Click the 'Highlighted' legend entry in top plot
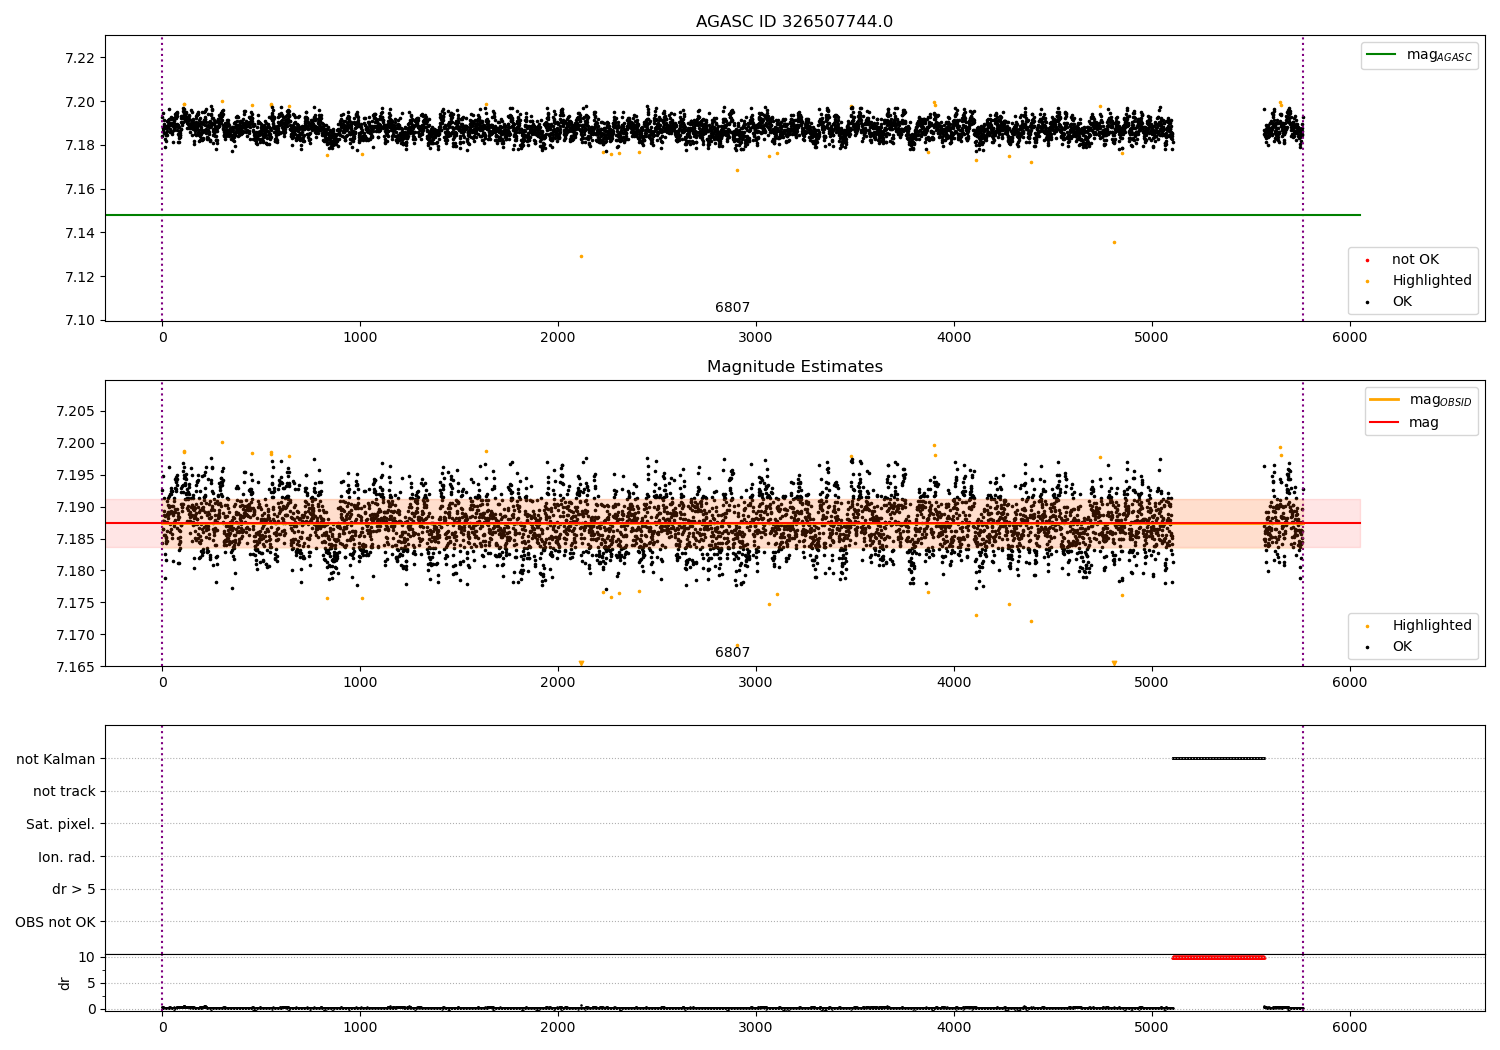Screen dimensions: 1500x1050 click(x=1420, y=281)
